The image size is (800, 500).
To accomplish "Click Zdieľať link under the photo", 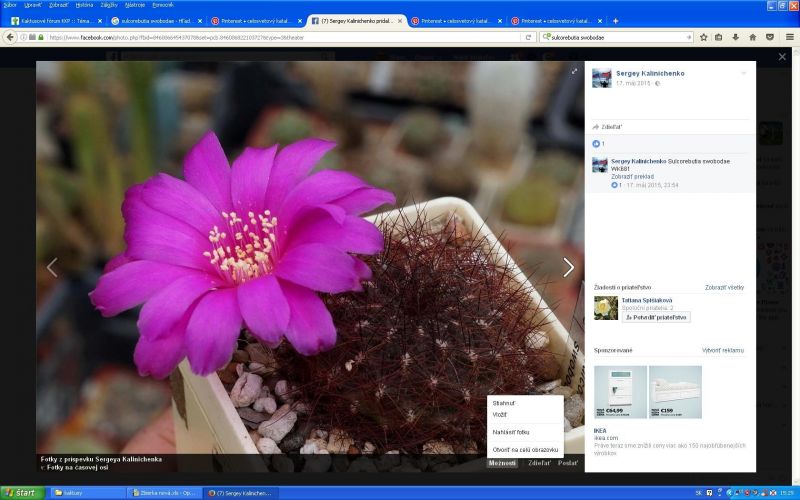I will click(x=540, y=463).
